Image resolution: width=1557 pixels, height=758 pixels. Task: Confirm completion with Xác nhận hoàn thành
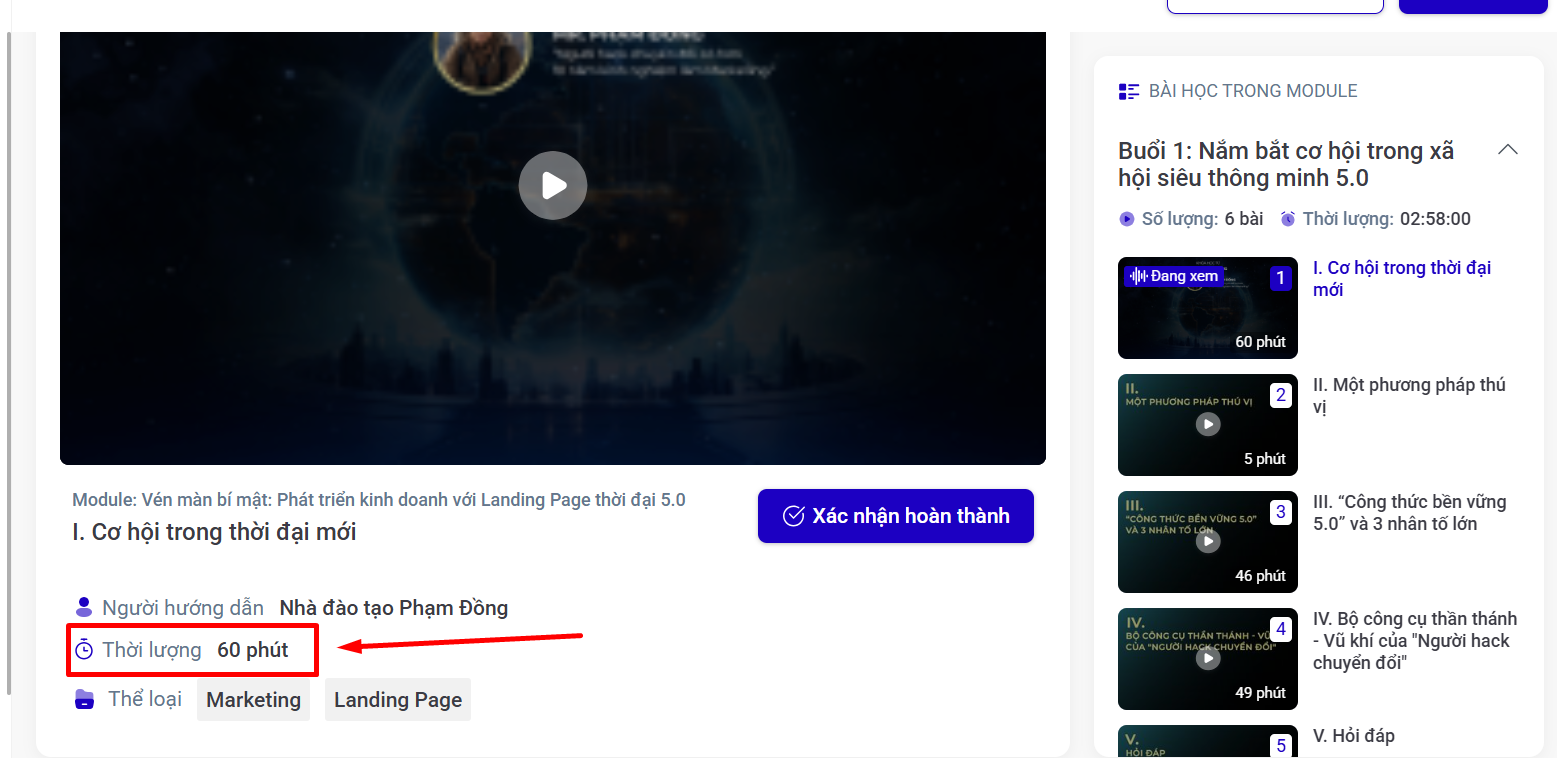click(x=896, y=516)
